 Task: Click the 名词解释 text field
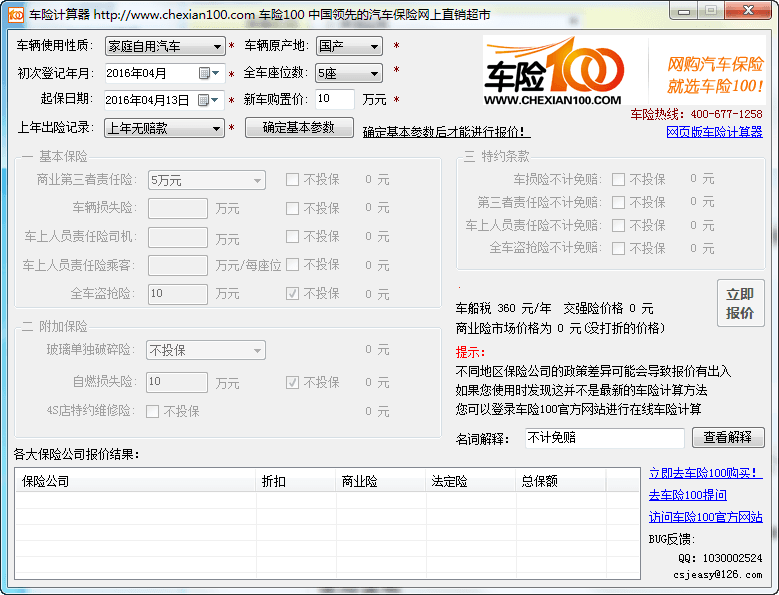pyautogui.click(x=604, y=438)
